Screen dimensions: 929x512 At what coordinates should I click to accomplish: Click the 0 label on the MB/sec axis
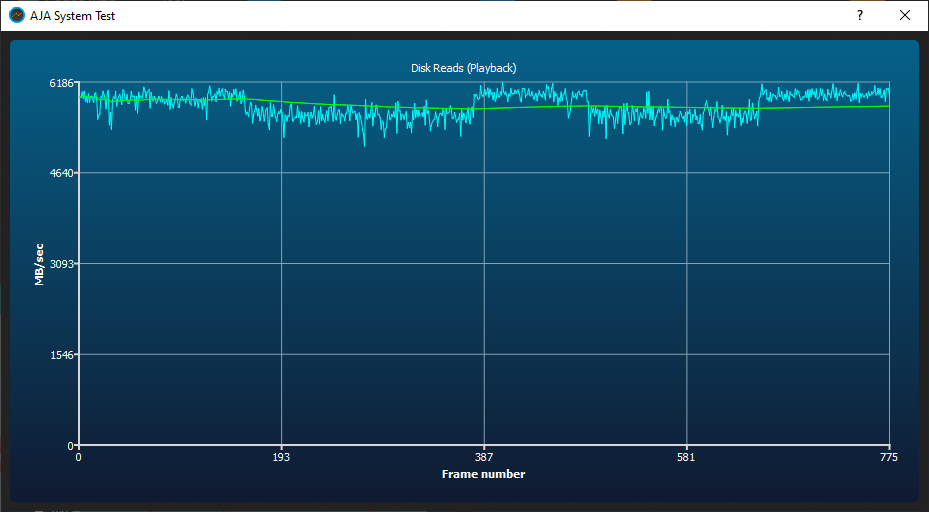coord(71,445)
